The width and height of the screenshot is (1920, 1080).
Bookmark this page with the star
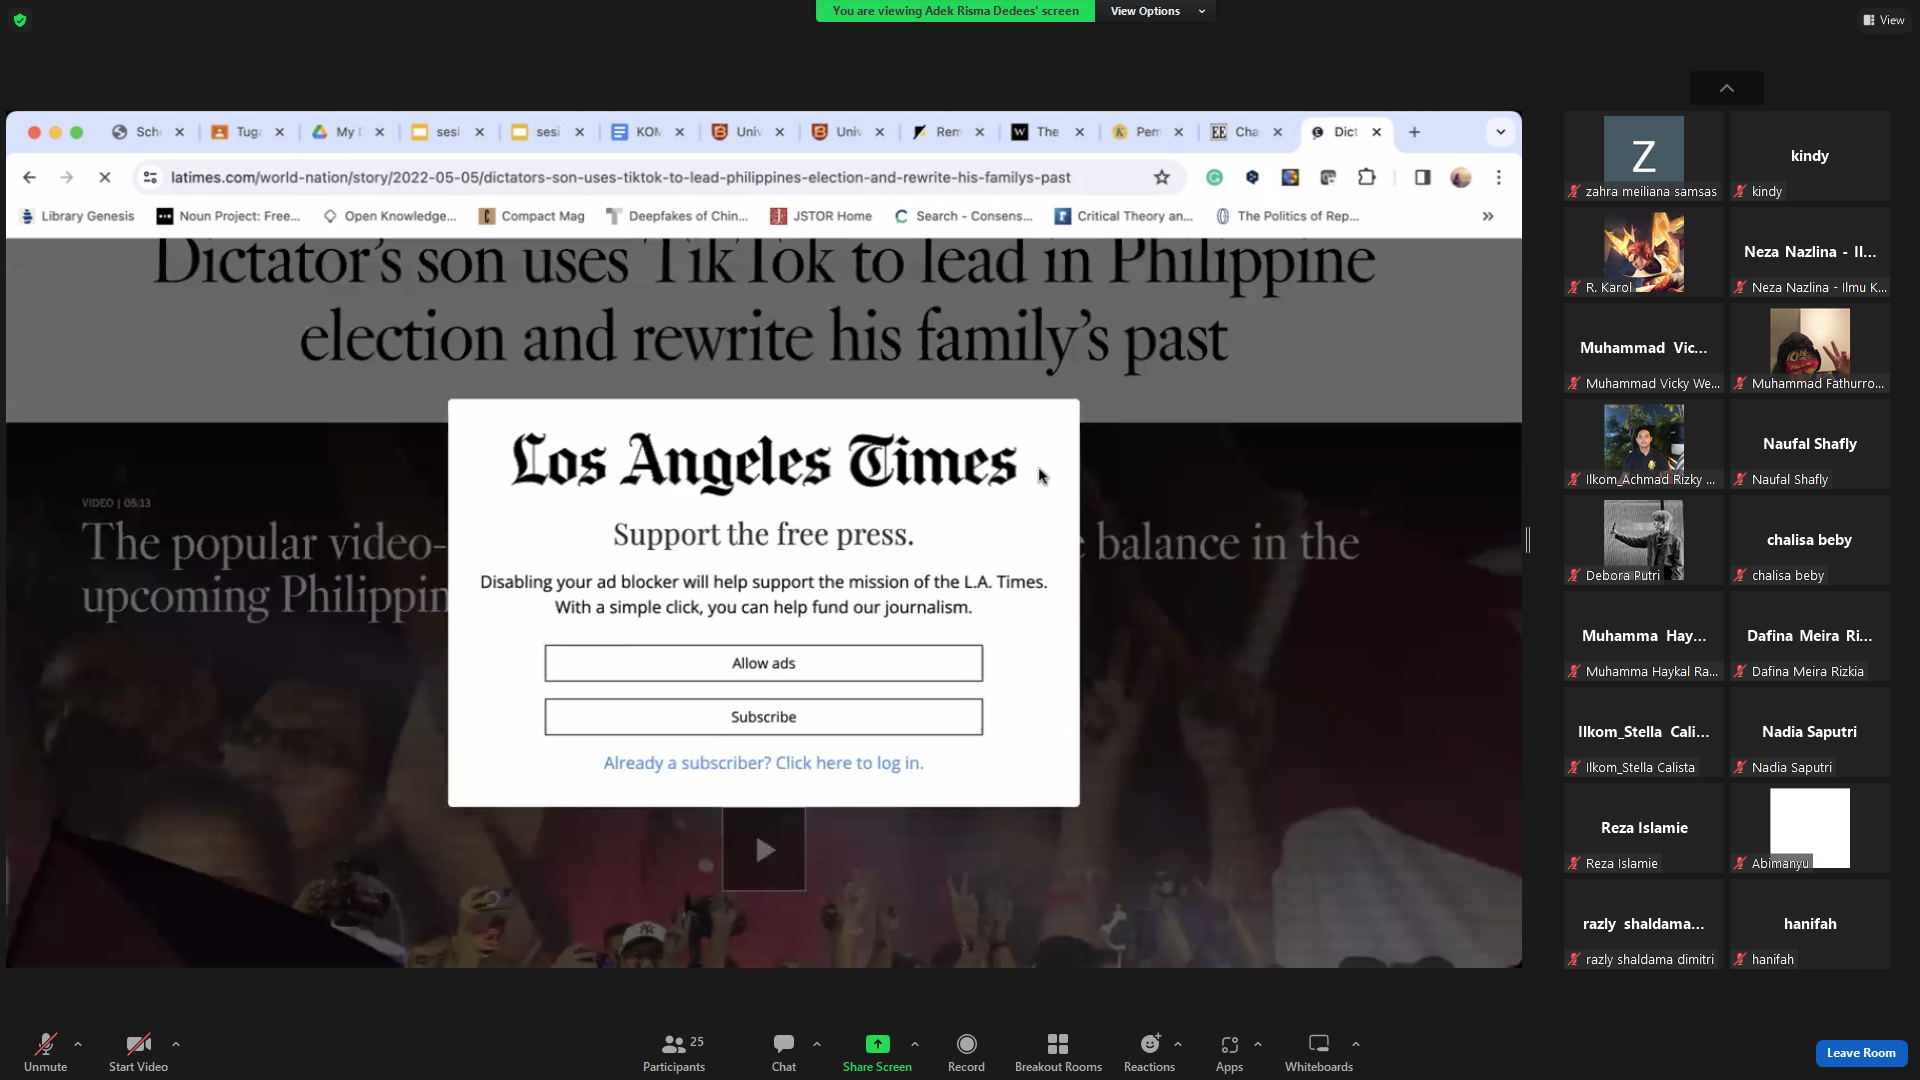pyautogui.click(x=1162, y=177)
